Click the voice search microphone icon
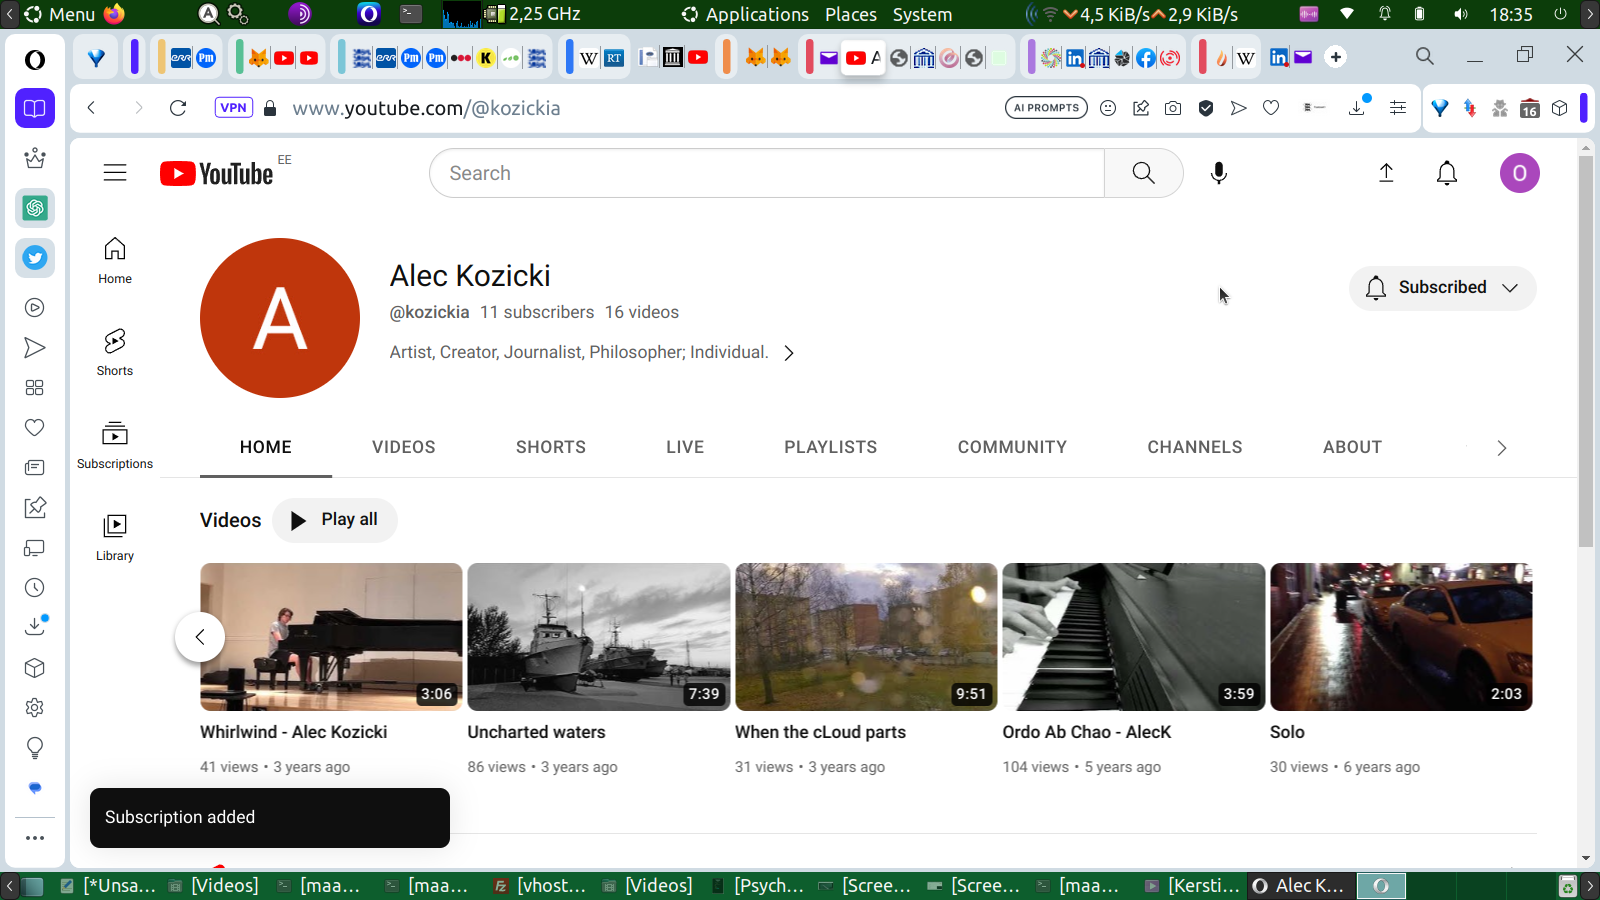 [1218, 173]
